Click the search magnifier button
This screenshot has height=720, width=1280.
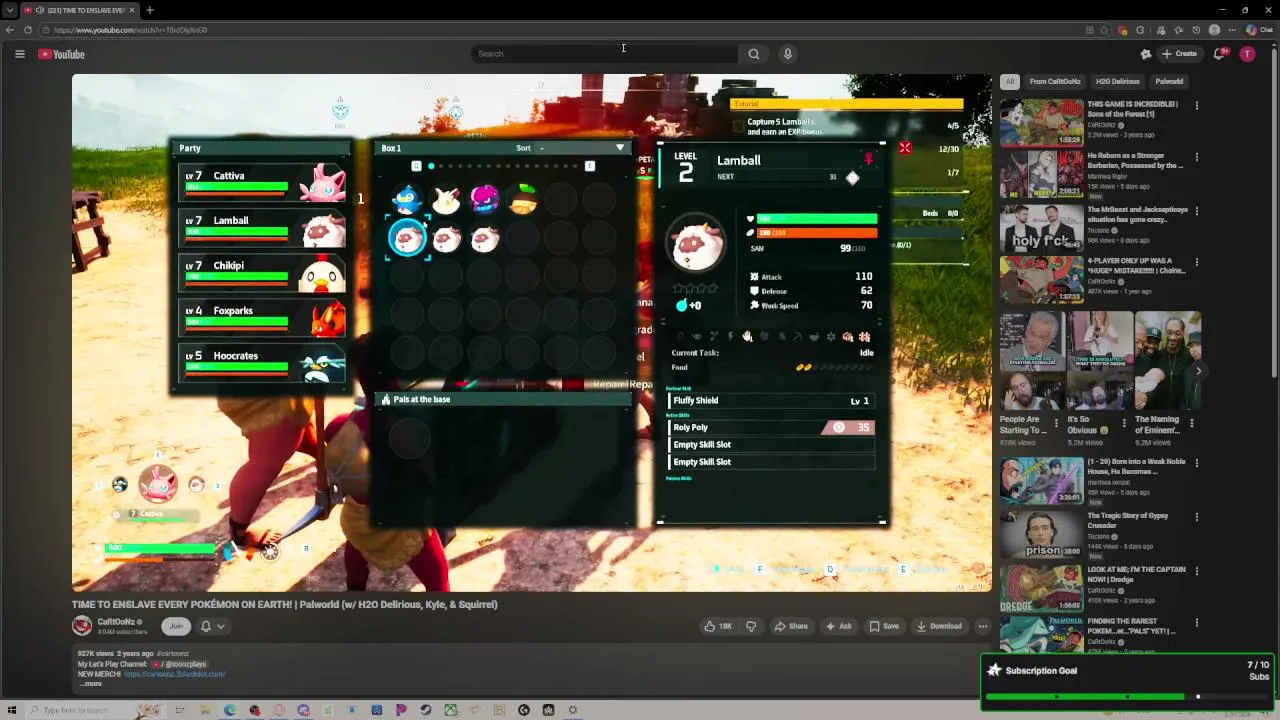pos(754,54)
